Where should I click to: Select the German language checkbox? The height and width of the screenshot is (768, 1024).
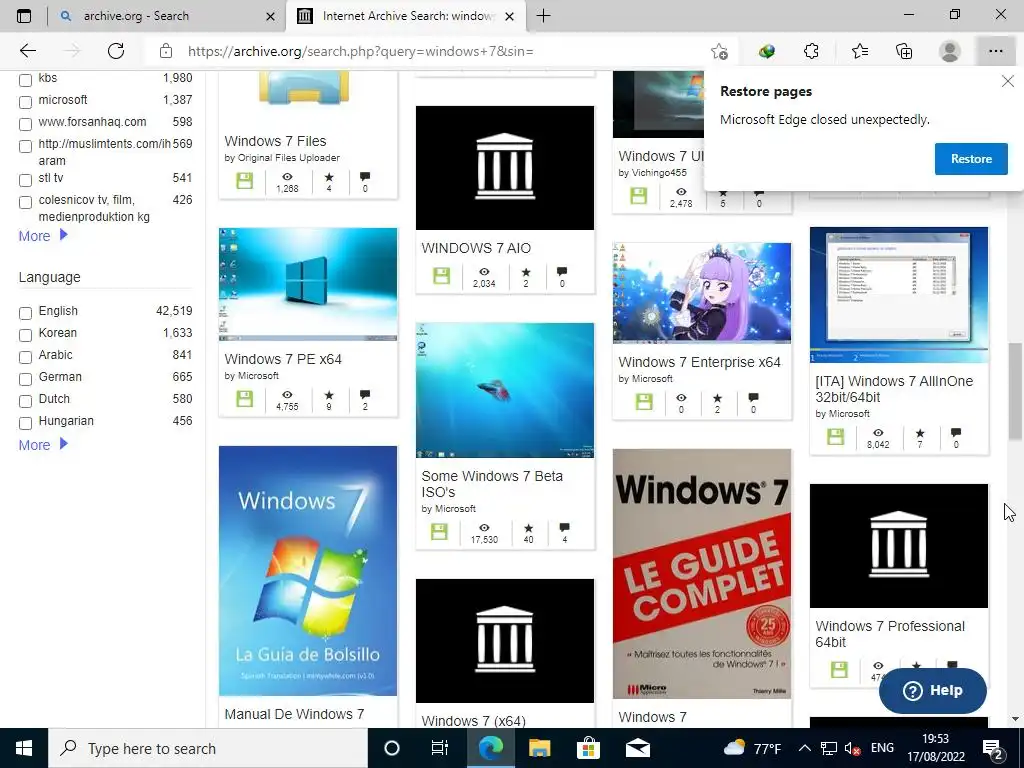pos(25,379)
